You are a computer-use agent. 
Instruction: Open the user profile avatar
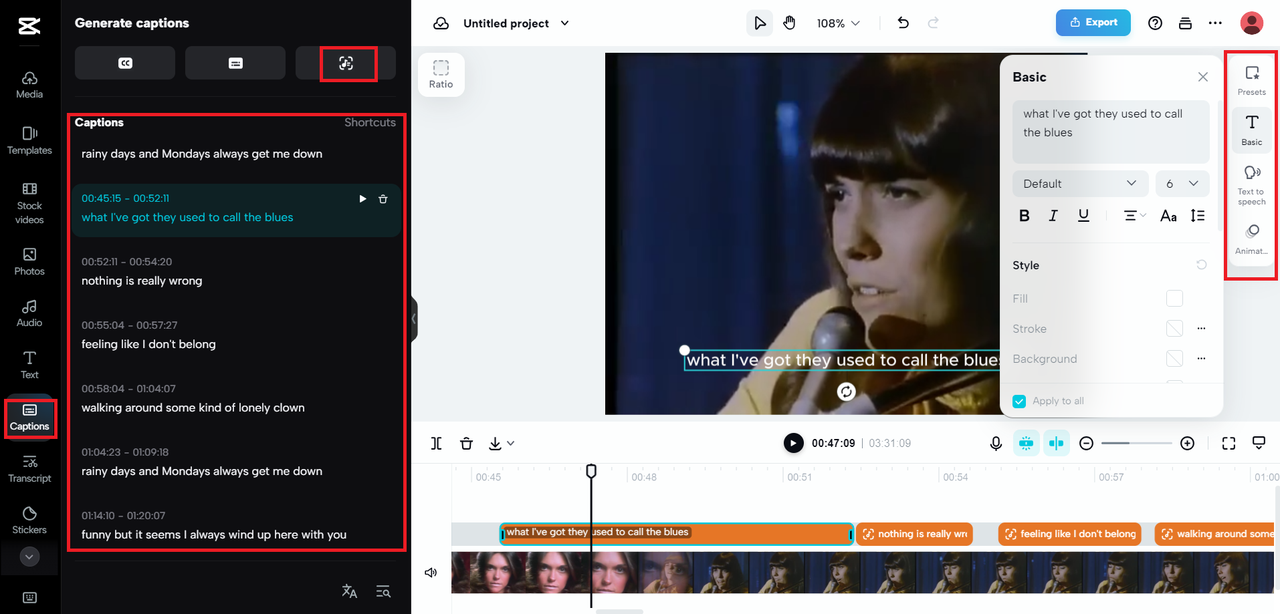(x=1251, y=23)
